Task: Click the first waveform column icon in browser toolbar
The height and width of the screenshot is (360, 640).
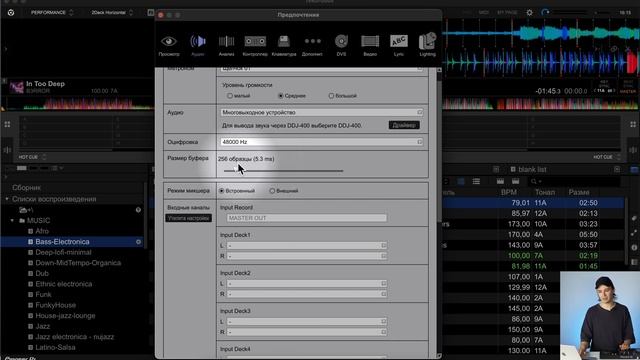Action: pyautogui.click(x=500, y=181)
